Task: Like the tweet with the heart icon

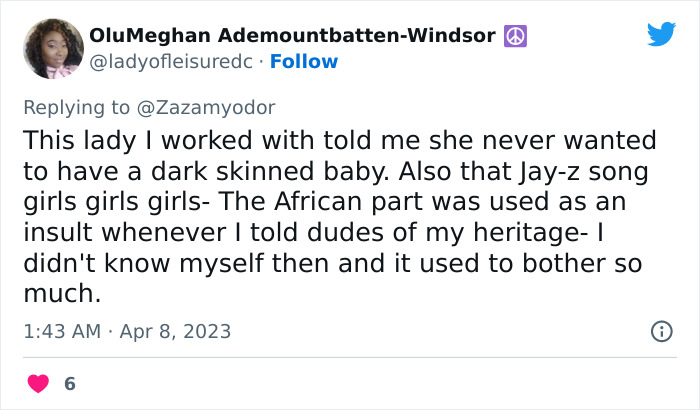Action: tap(39, 383)
